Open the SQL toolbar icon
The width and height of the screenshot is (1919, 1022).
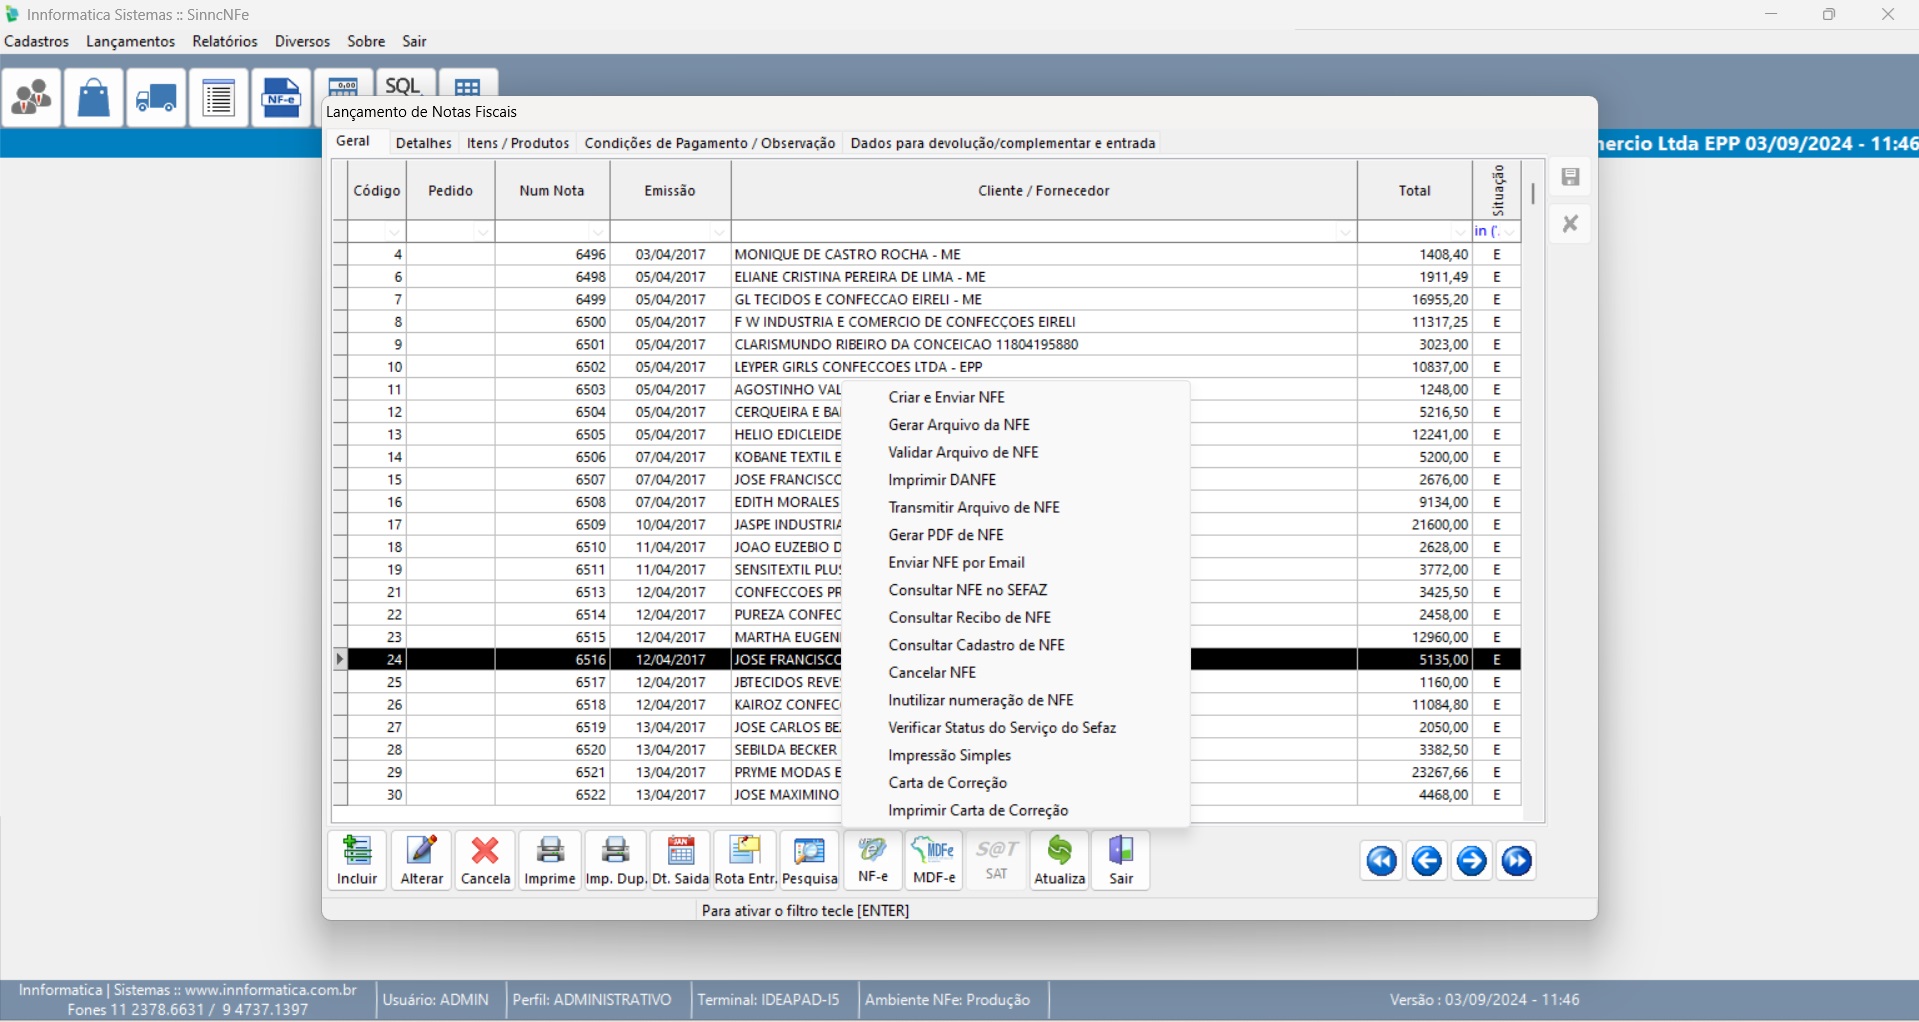(405, 84)
